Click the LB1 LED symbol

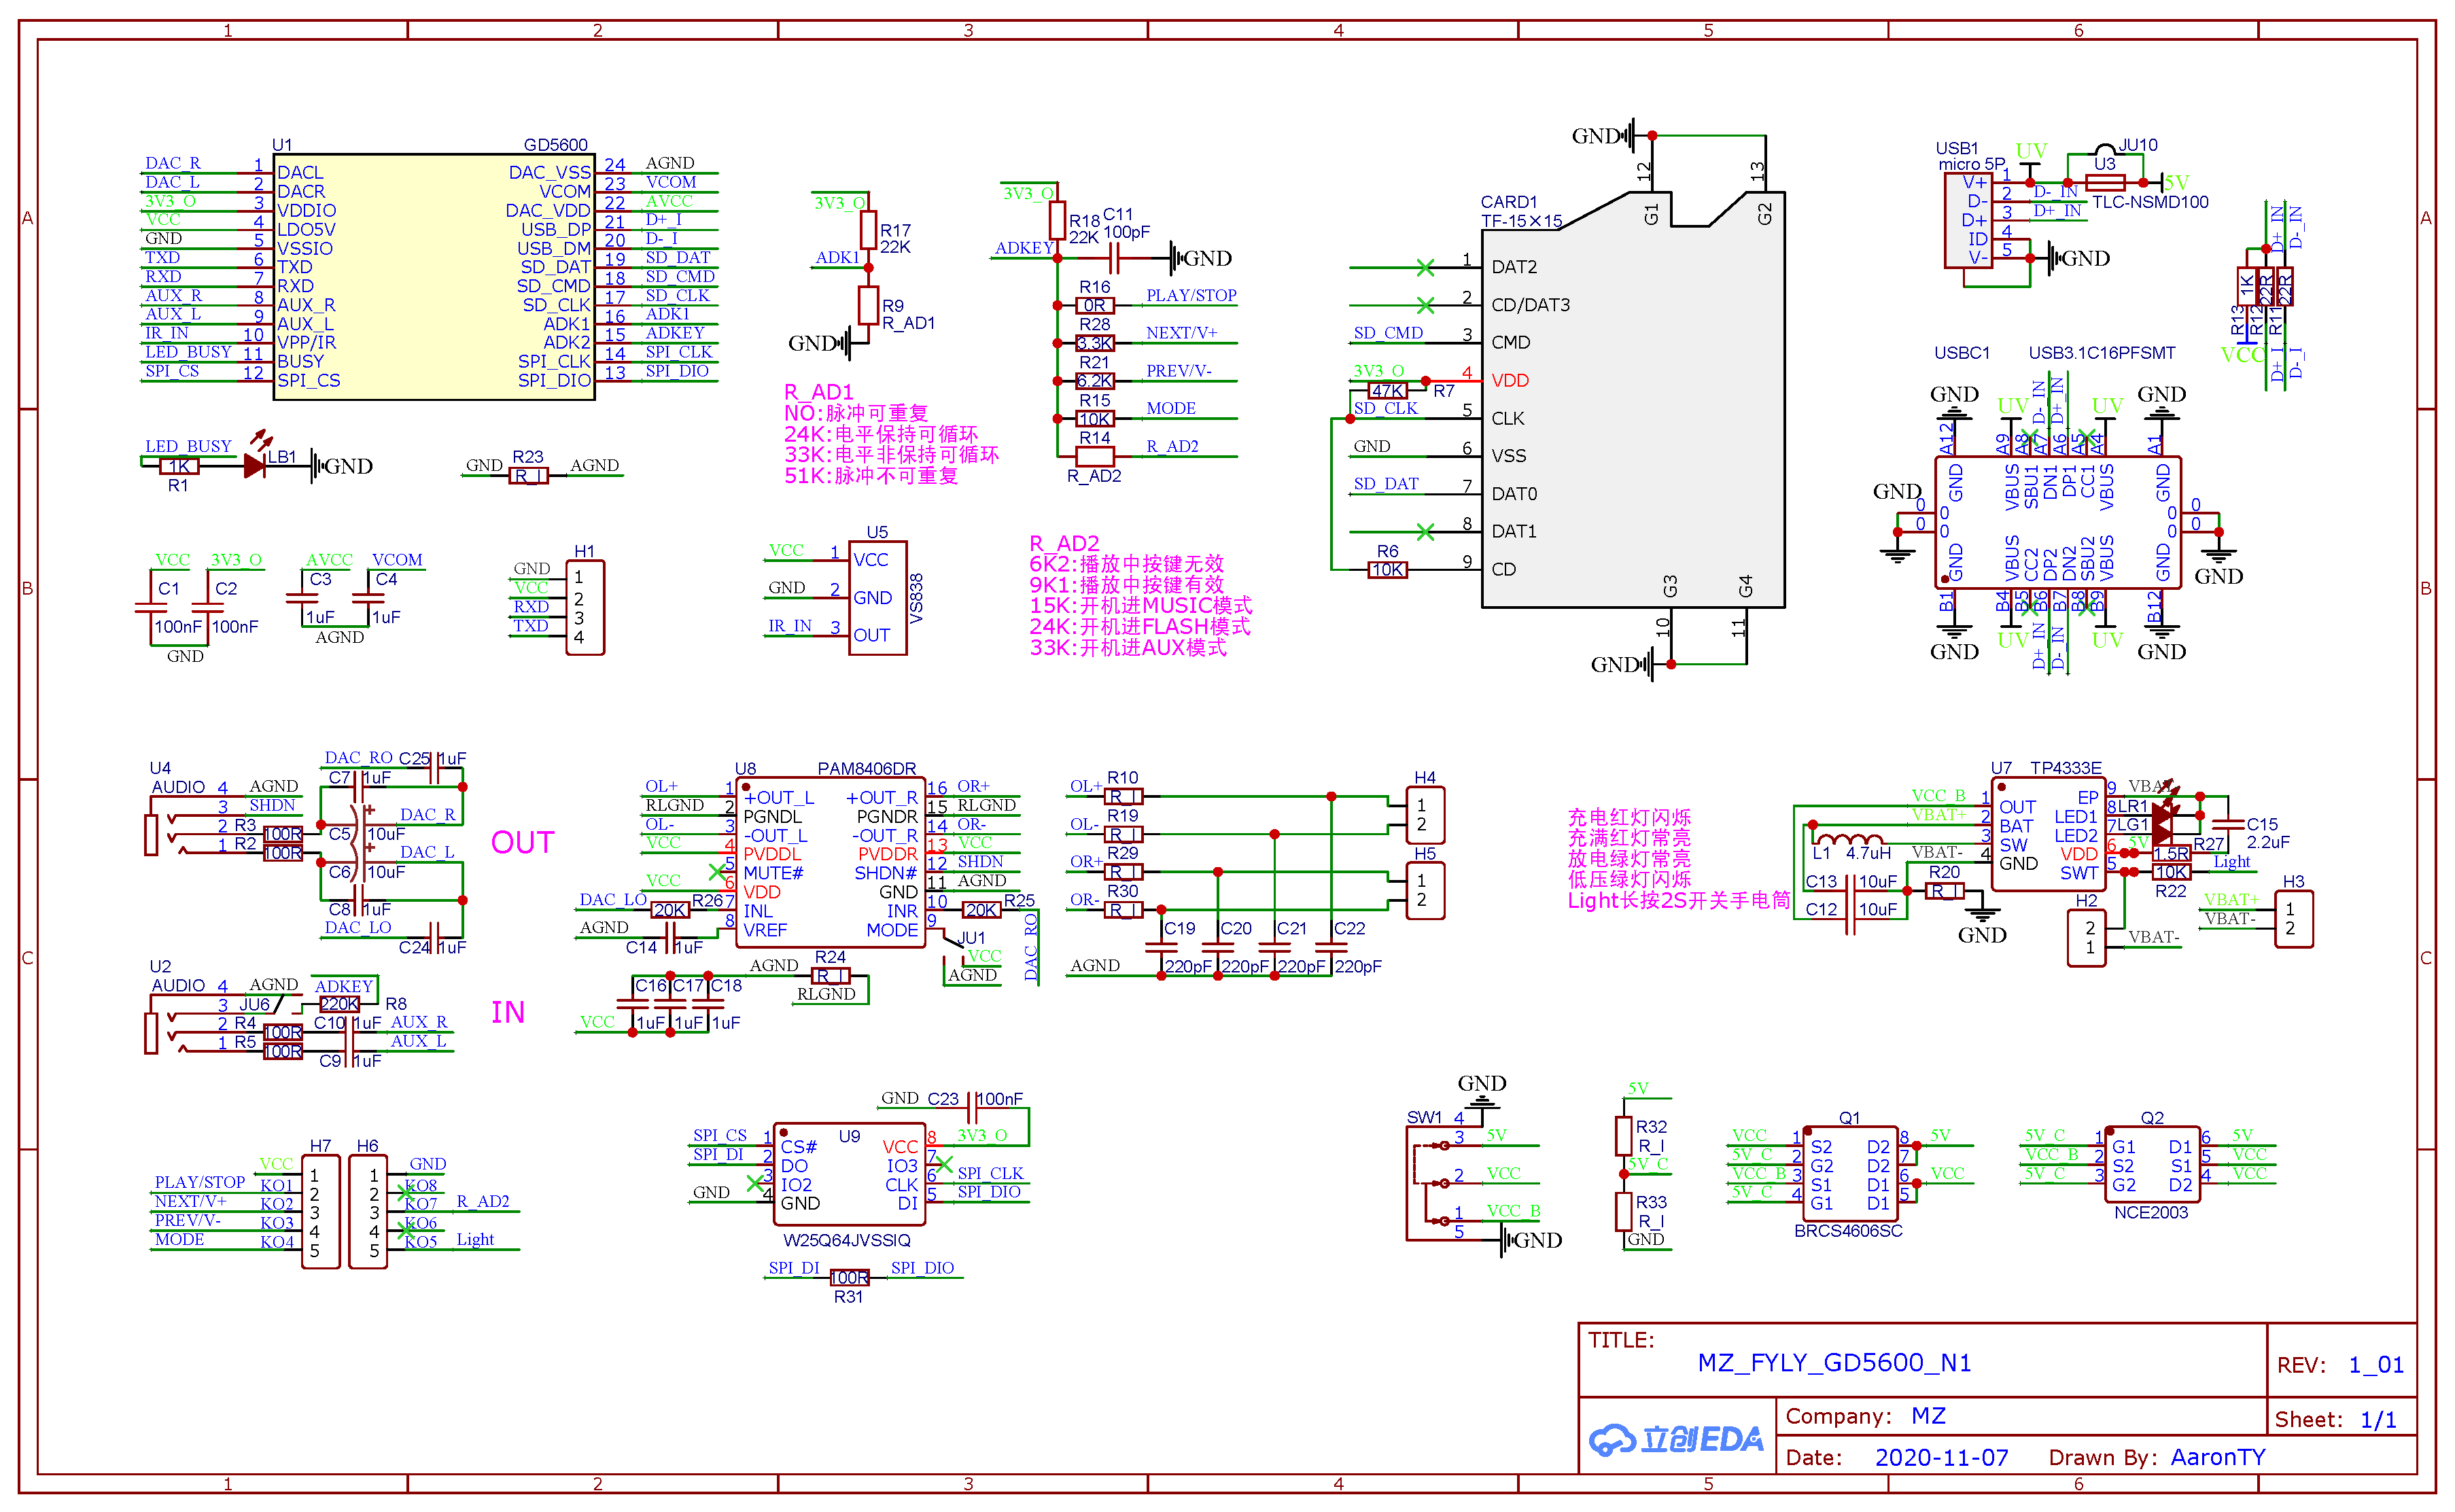(x=254, y=465)
